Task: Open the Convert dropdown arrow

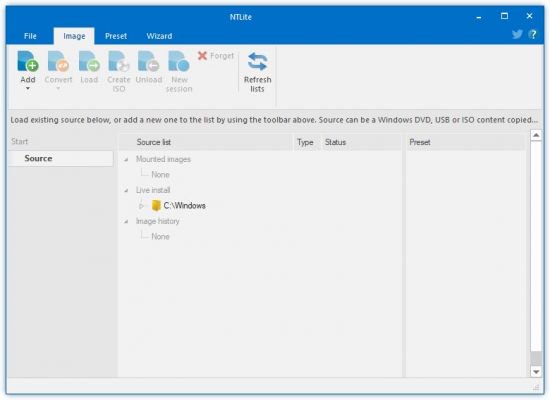Action: coord(58,88)
